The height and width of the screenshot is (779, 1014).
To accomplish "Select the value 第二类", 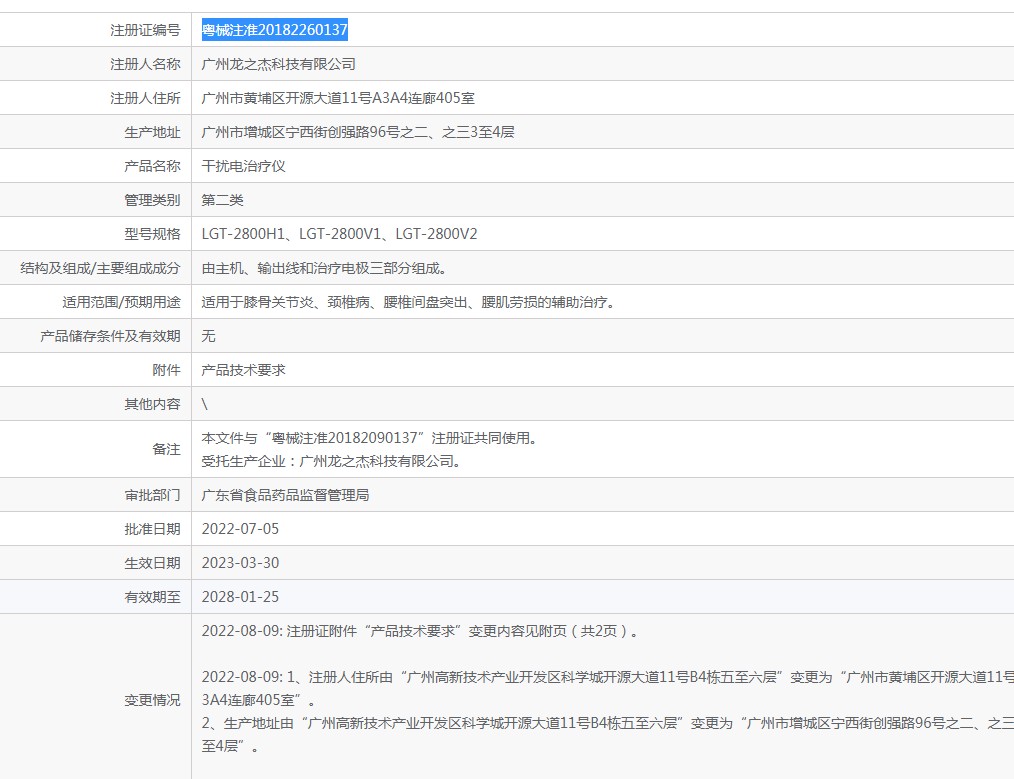I will tap(222, 200).
